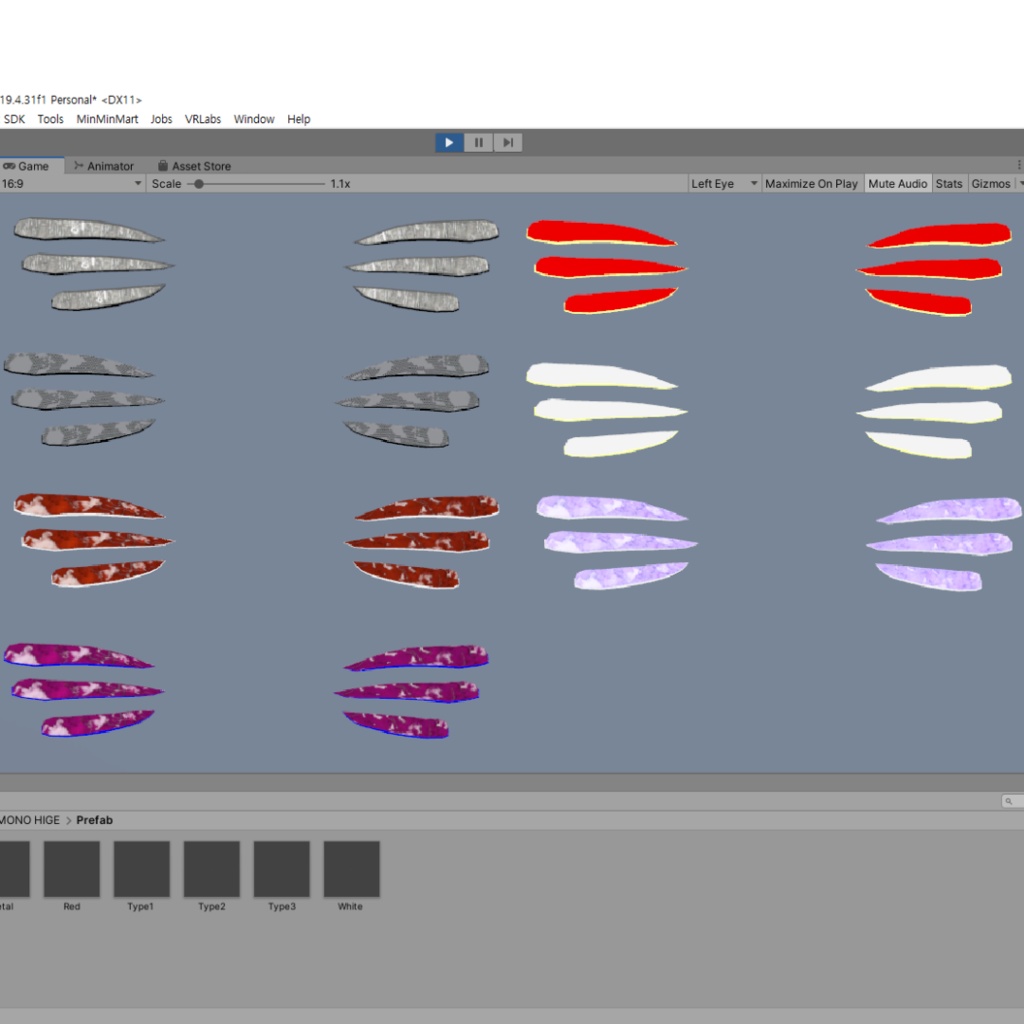Click the 1.1x scale value
The image size is (1024, 1024).
(x=340, y=184)
